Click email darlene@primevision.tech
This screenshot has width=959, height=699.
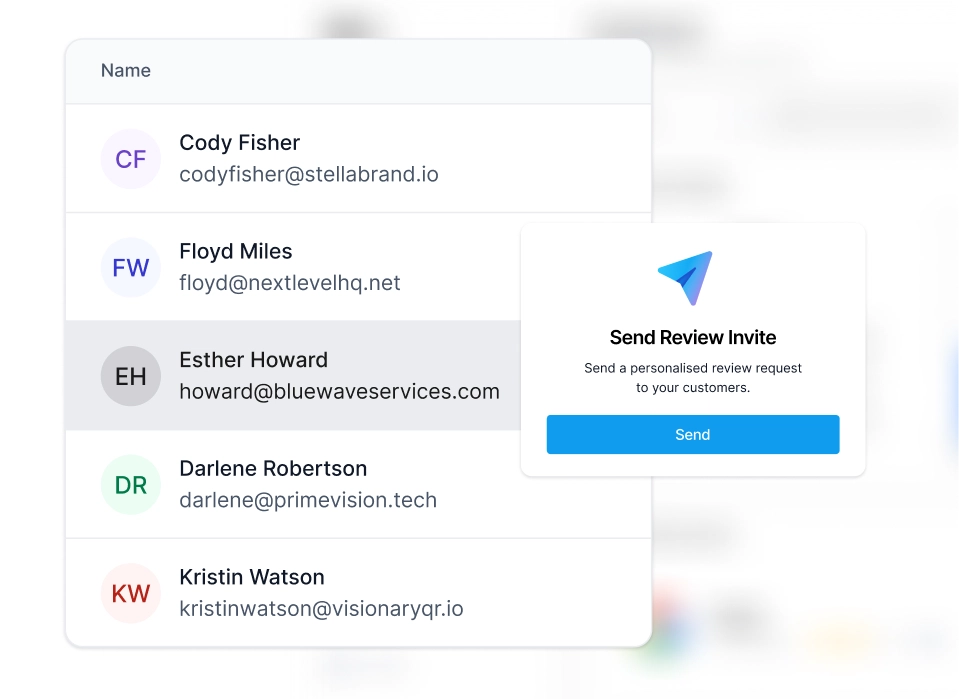pos(308,500)
